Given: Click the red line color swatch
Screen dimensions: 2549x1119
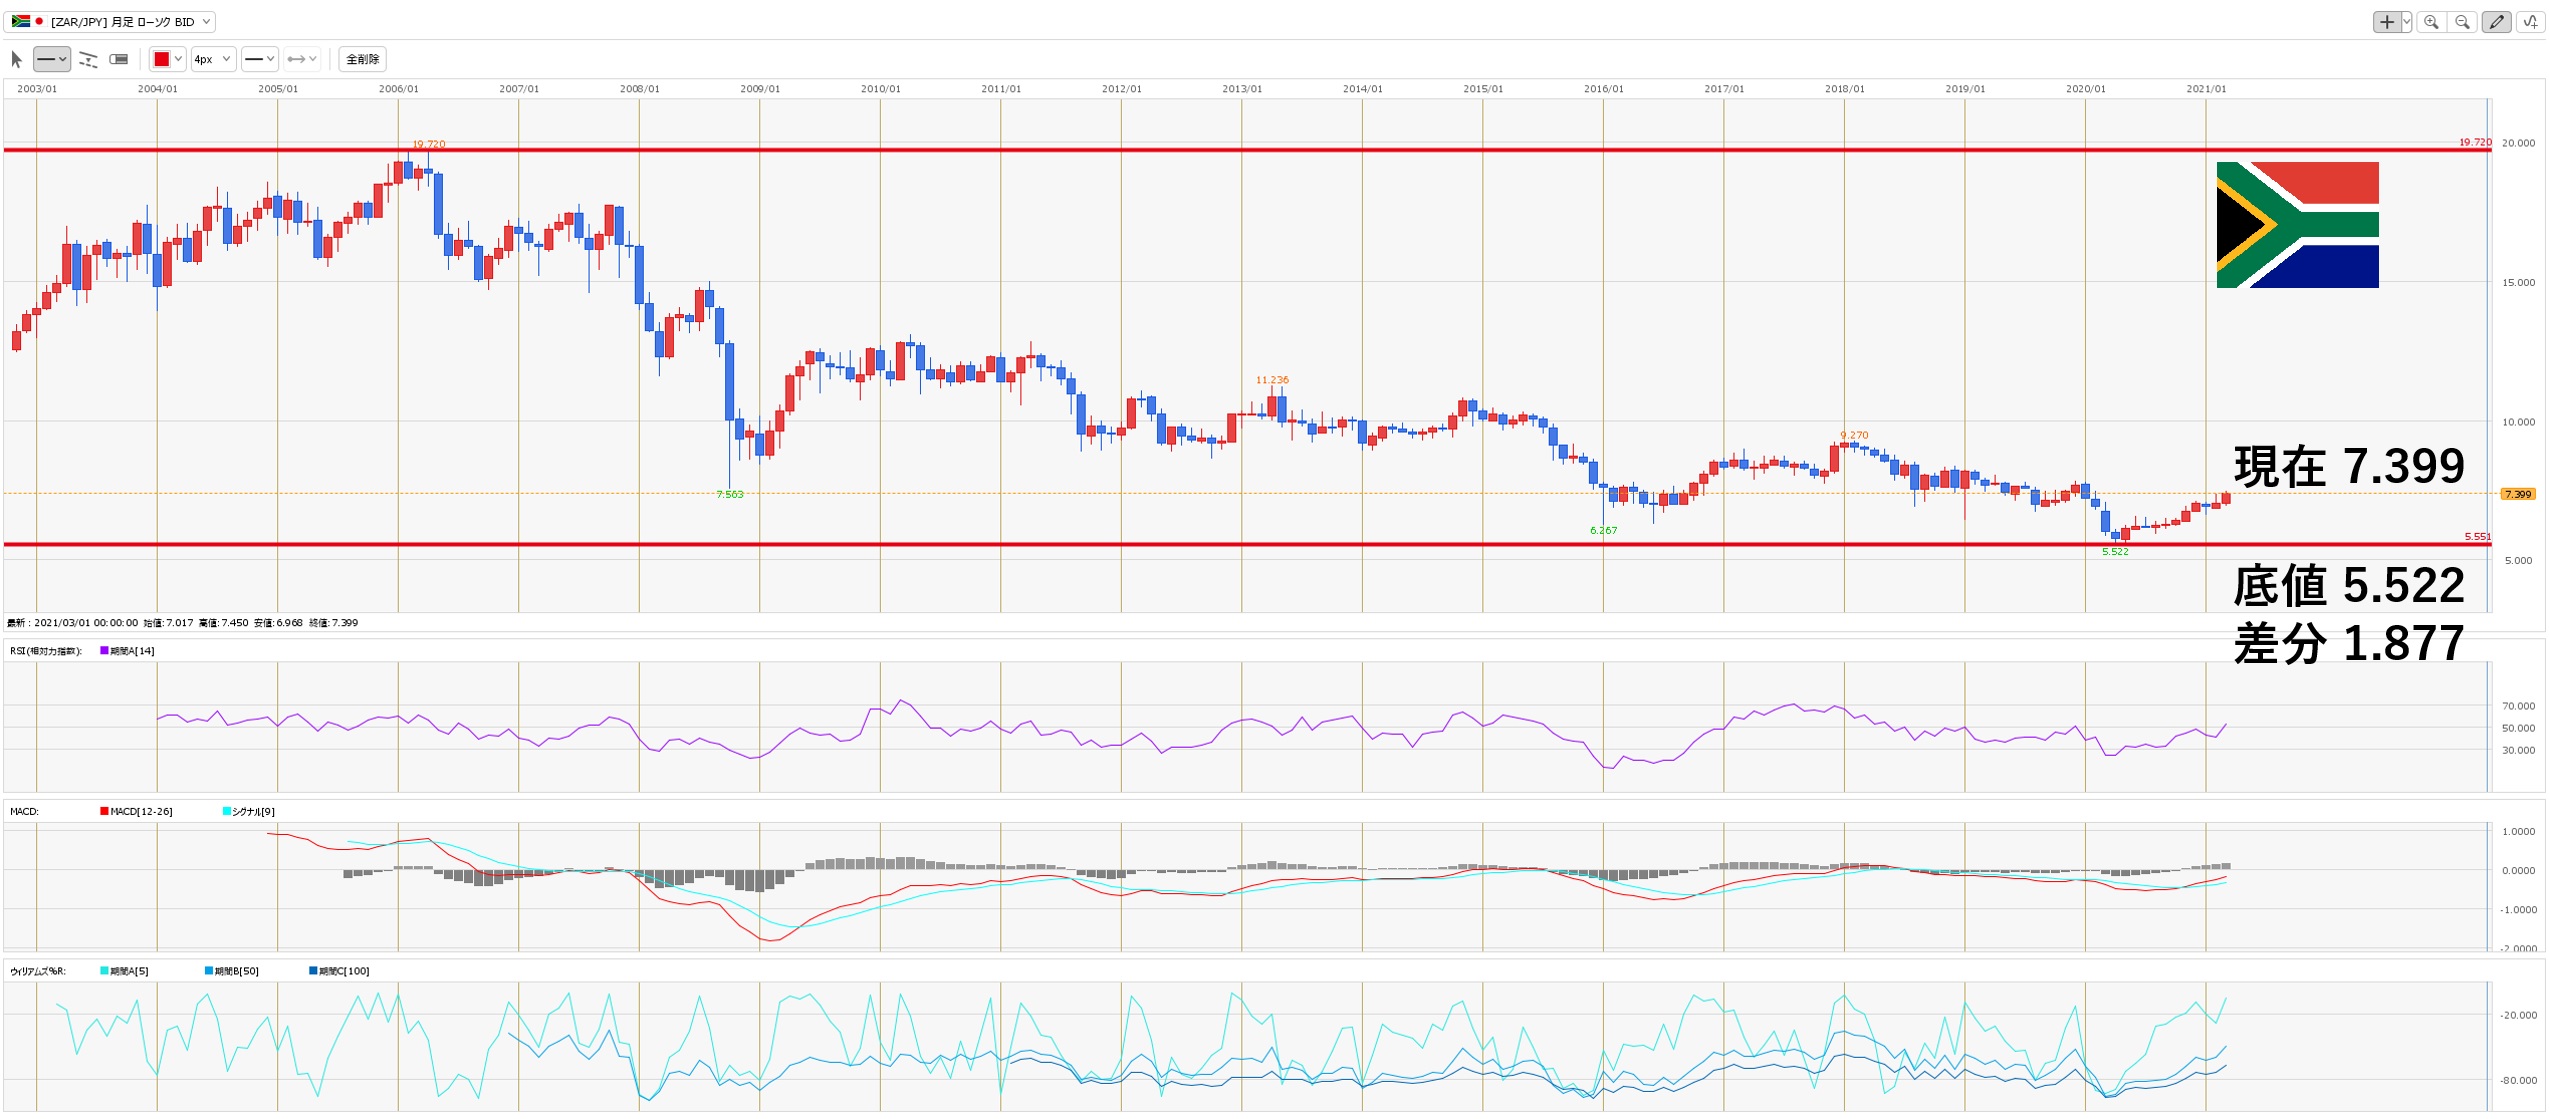Looking at the screenshot, I should 161,59.
